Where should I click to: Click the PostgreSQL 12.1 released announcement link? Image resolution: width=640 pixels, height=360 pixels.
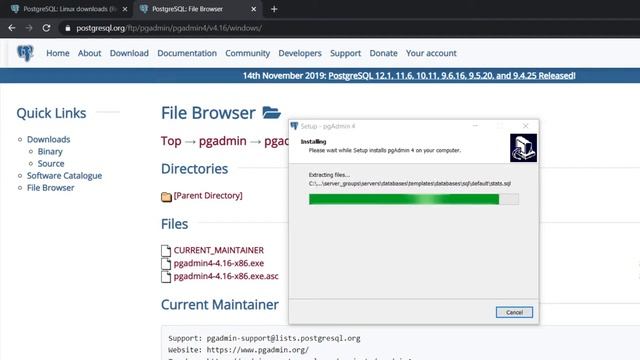(452, 76)
